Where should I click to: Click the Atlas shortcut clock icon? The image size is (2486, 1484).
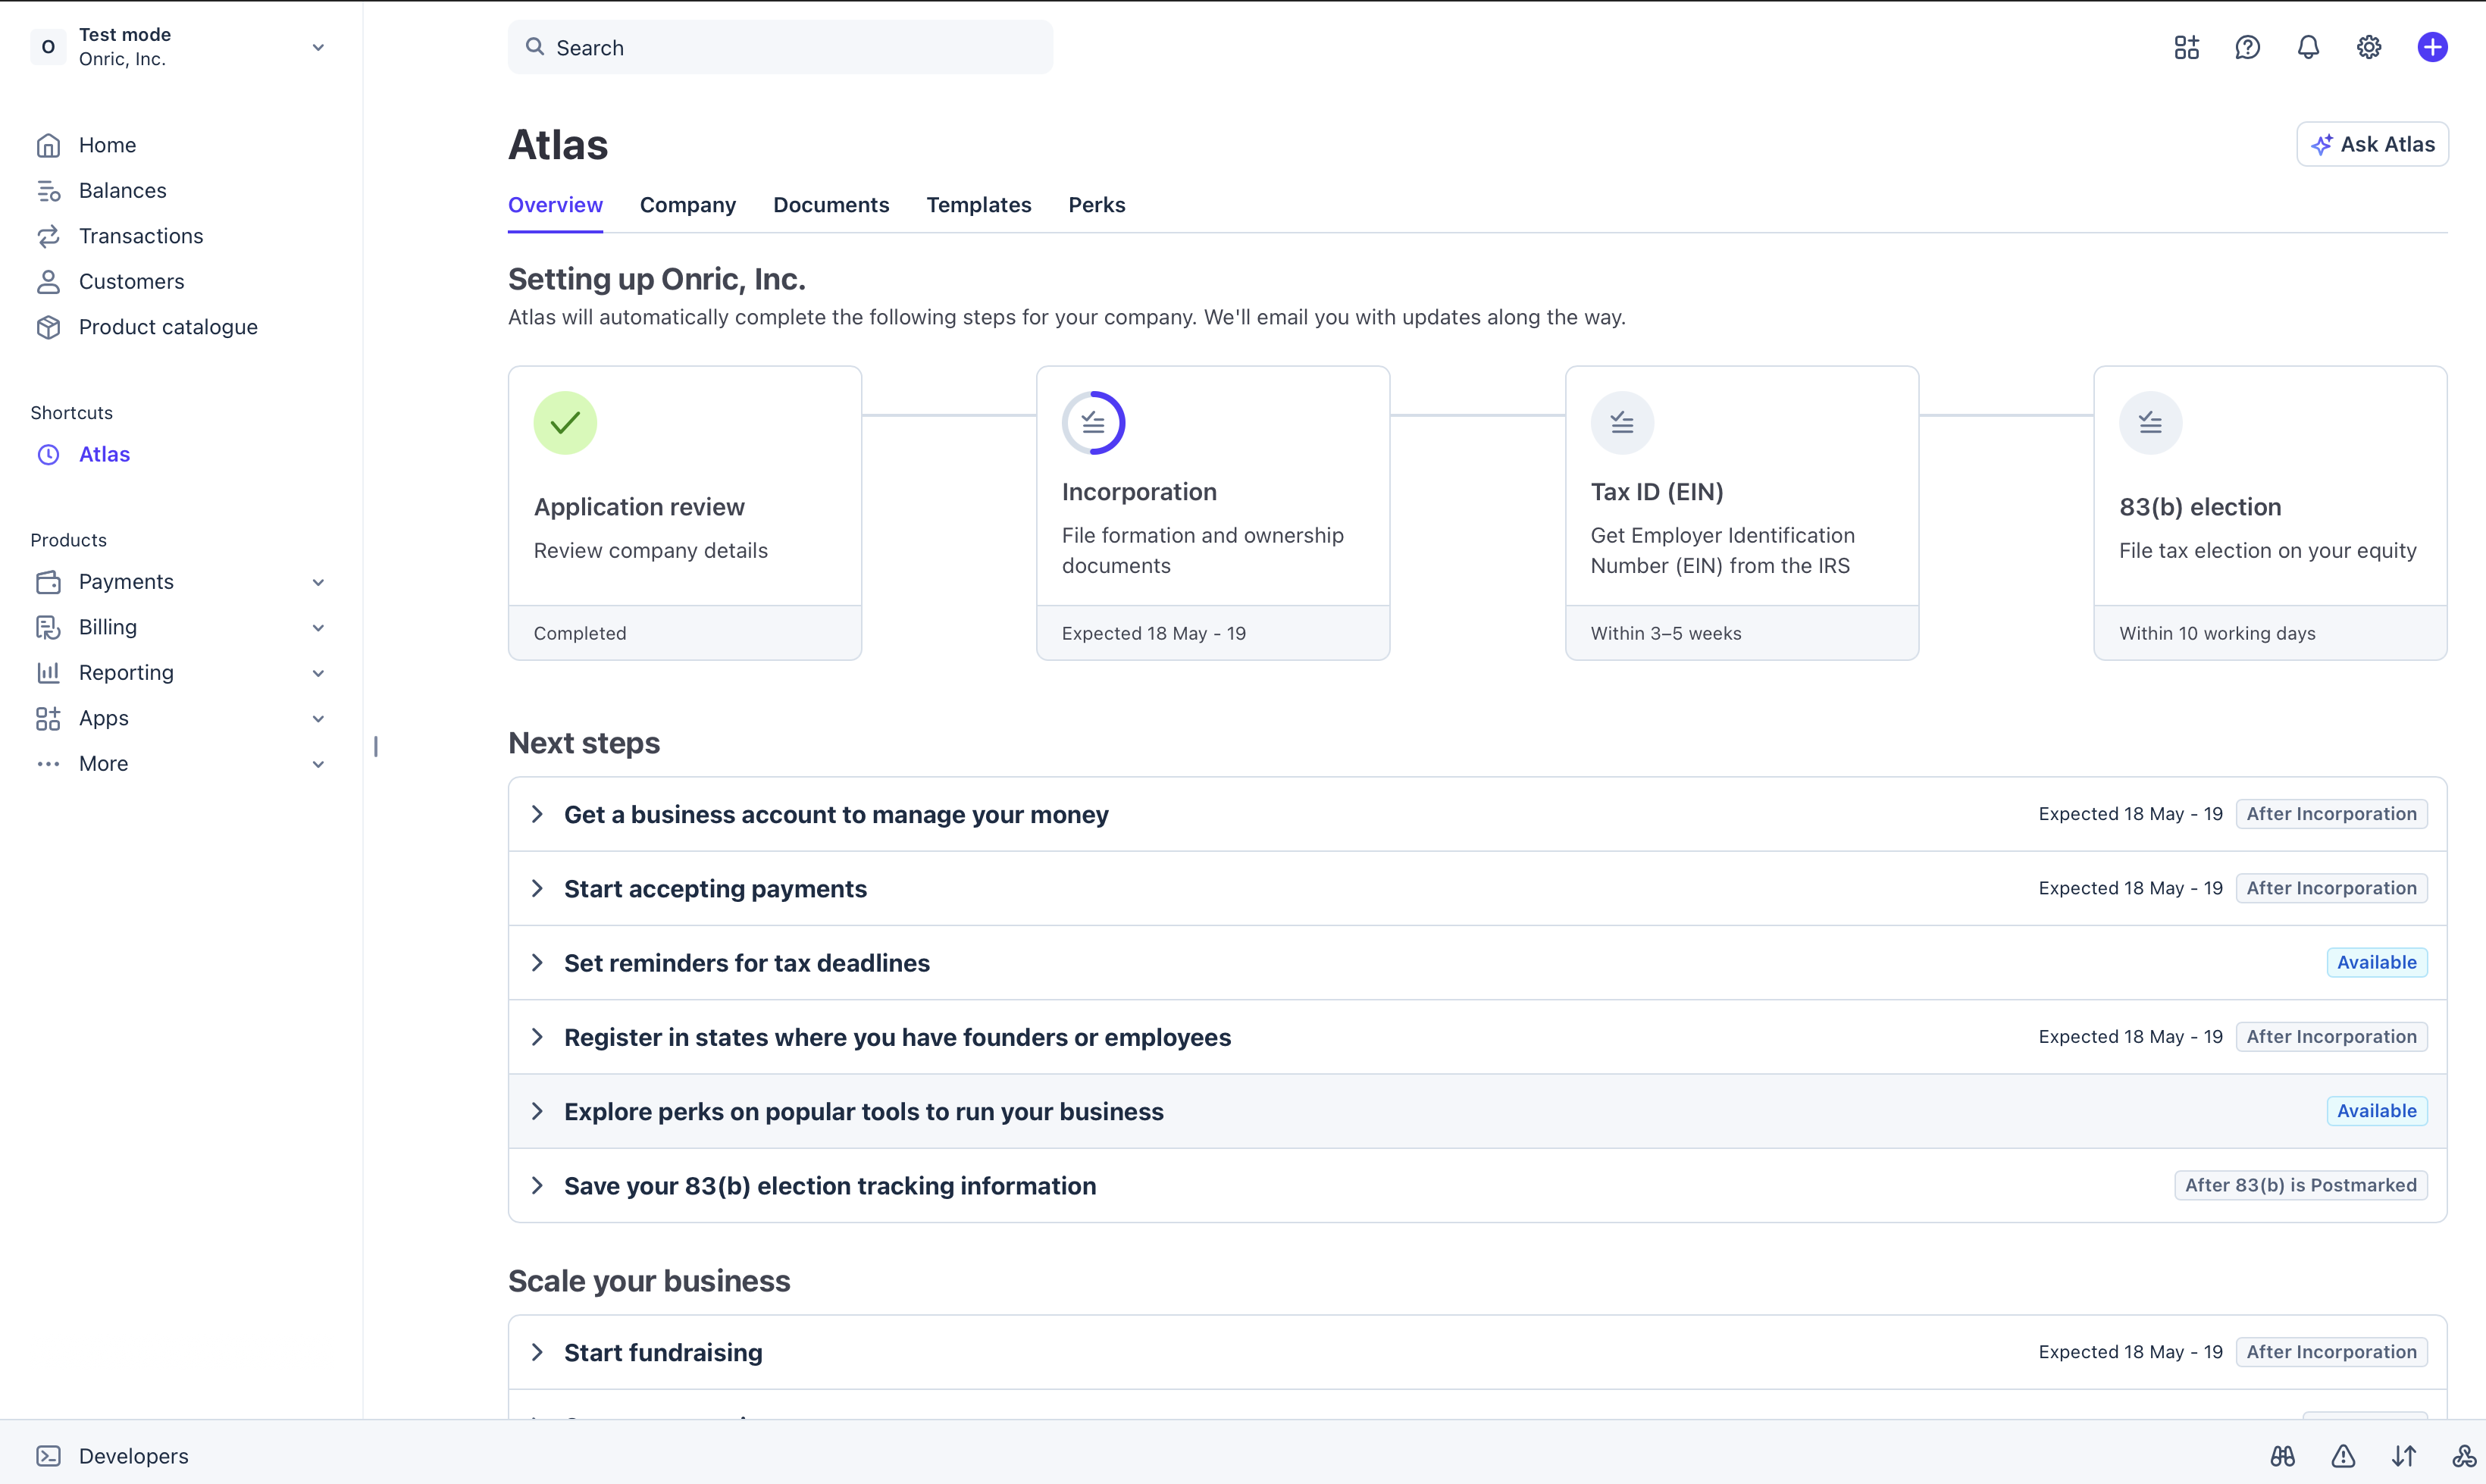tap(48, 454)
